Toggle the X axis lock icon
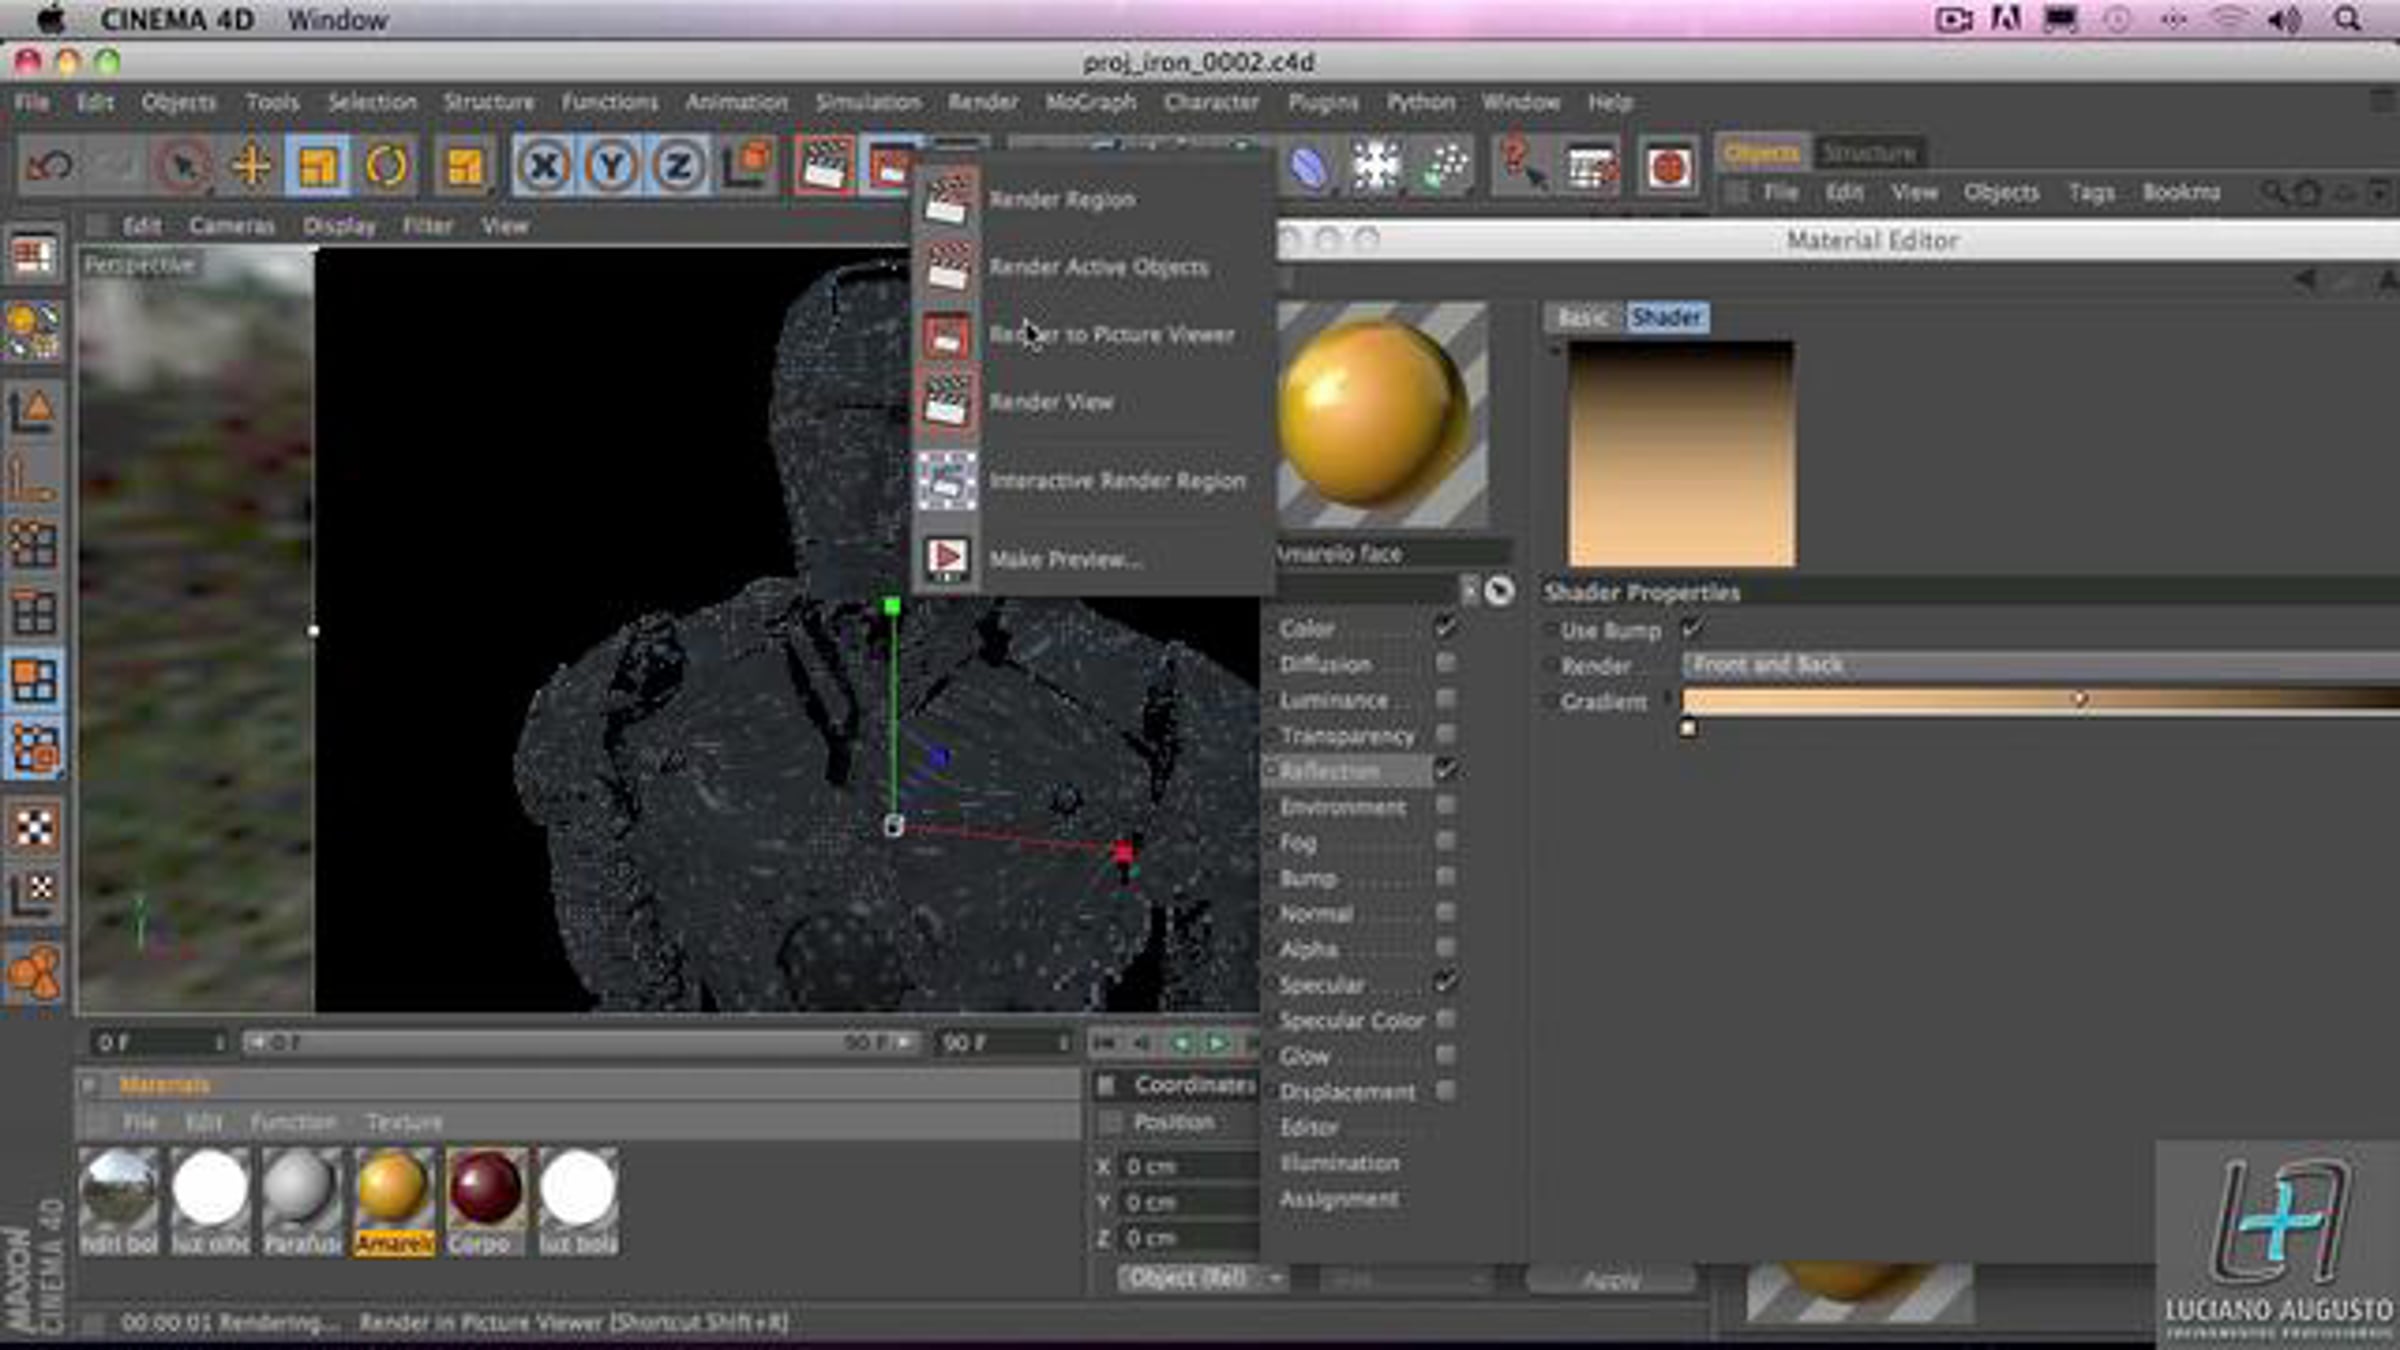Screen dimensions: 2400x1350 [544, 165]
